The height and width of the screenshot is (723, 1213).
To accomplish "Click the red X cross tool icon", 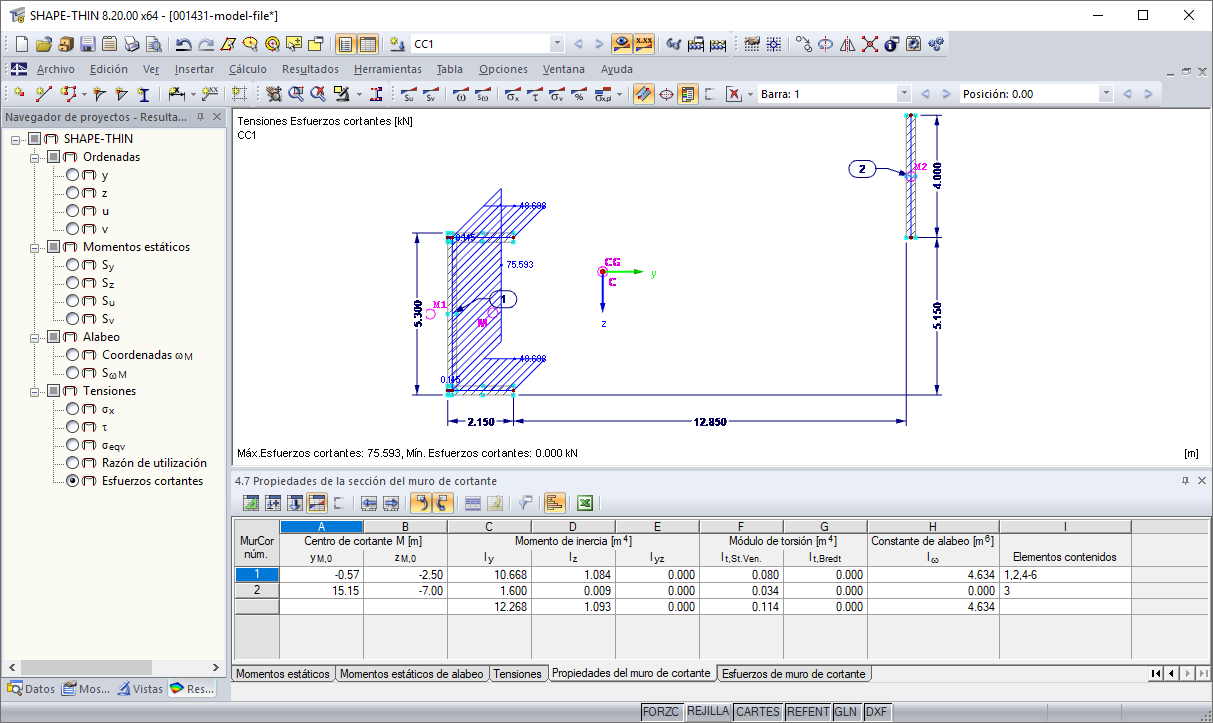I will (870, 44).
